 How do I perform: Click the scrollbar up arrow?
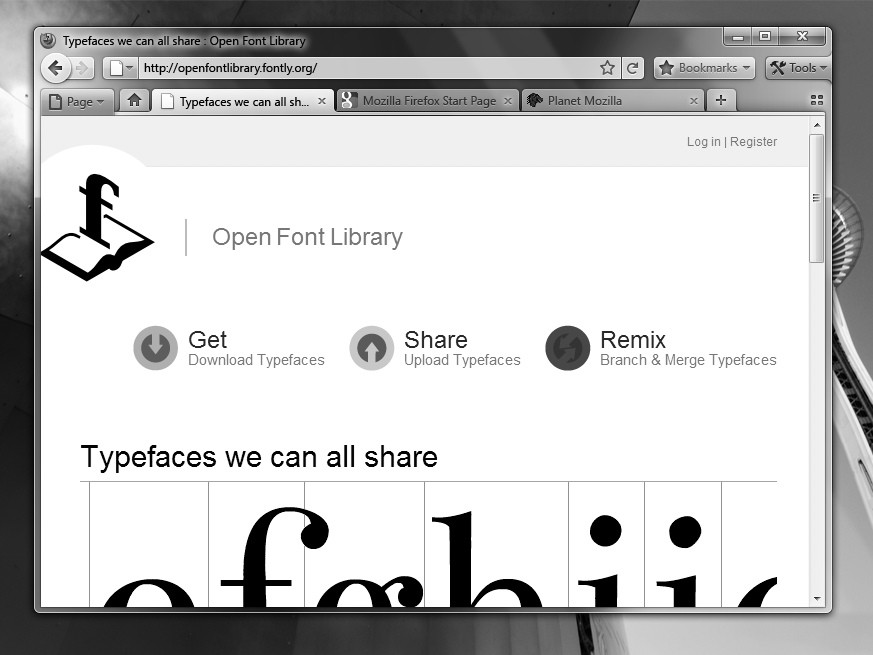(x=817, y=125)
